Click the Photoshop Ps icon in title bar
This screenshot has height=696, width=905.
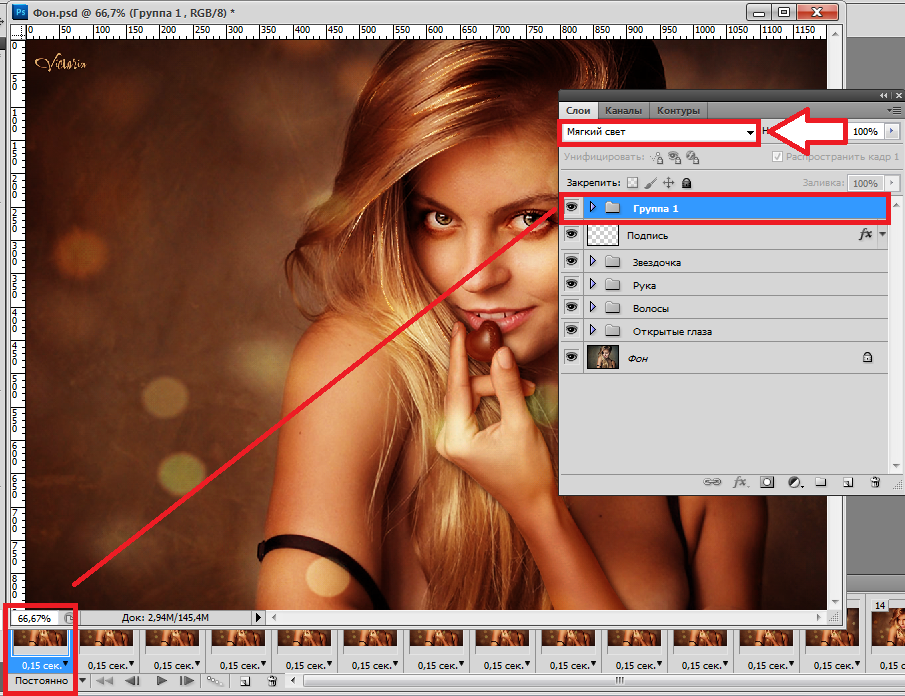20,12
